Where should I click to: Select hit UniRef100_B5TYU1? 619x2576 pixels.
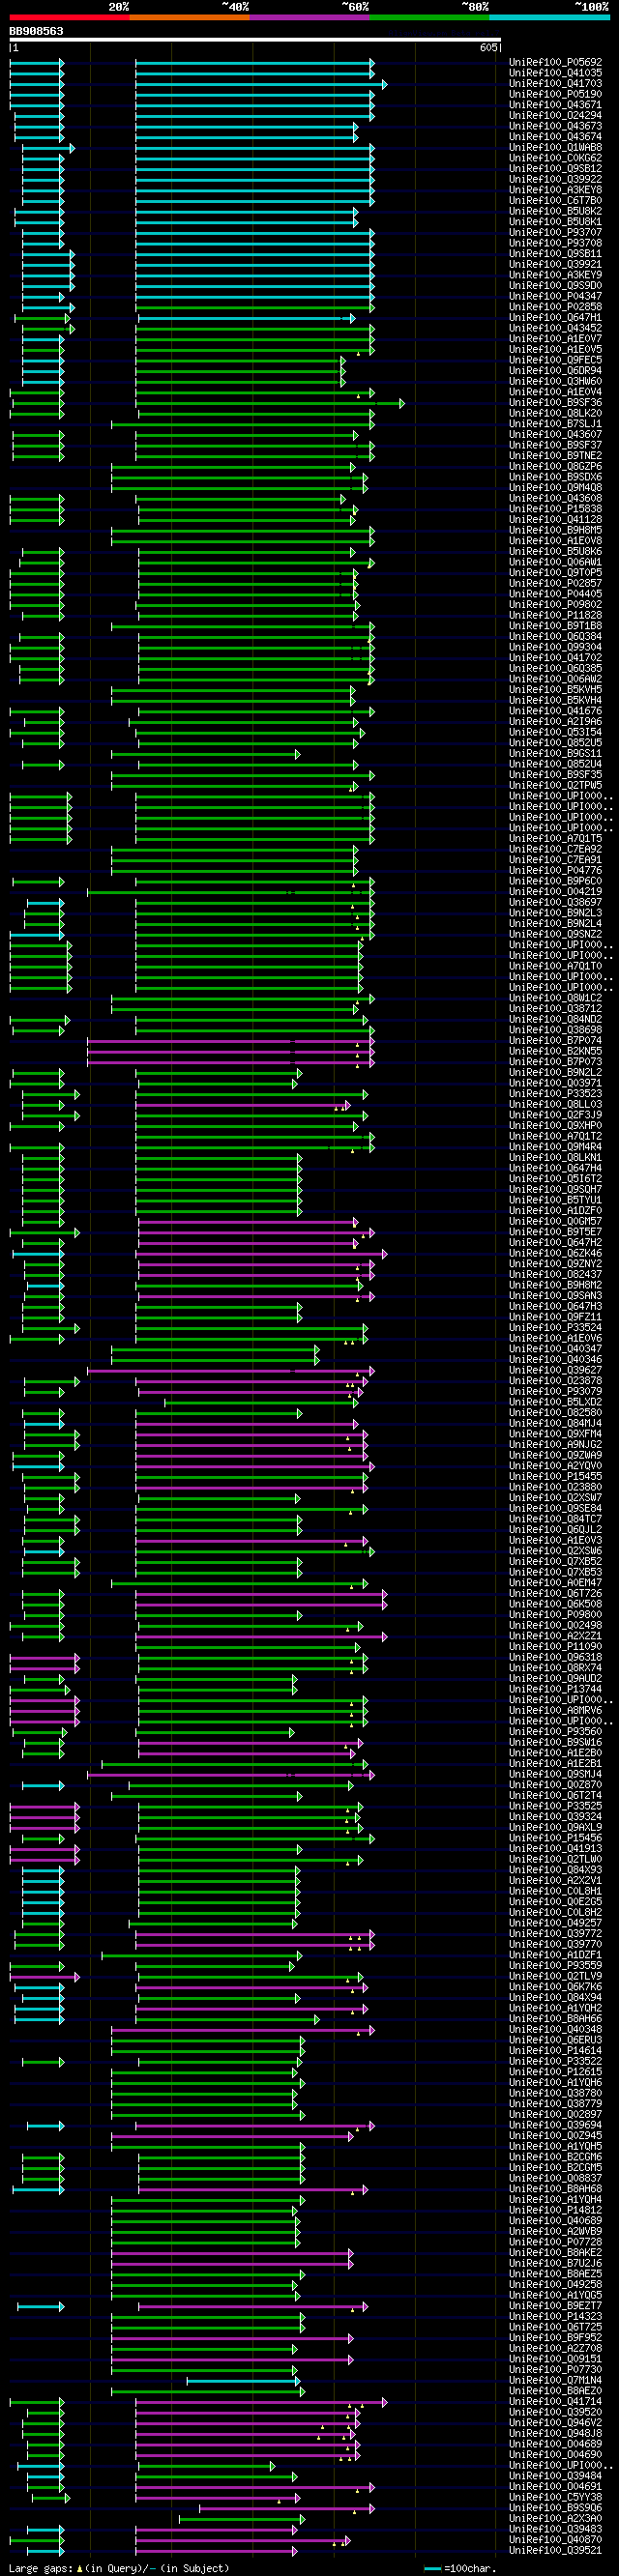pos(555,1201)
